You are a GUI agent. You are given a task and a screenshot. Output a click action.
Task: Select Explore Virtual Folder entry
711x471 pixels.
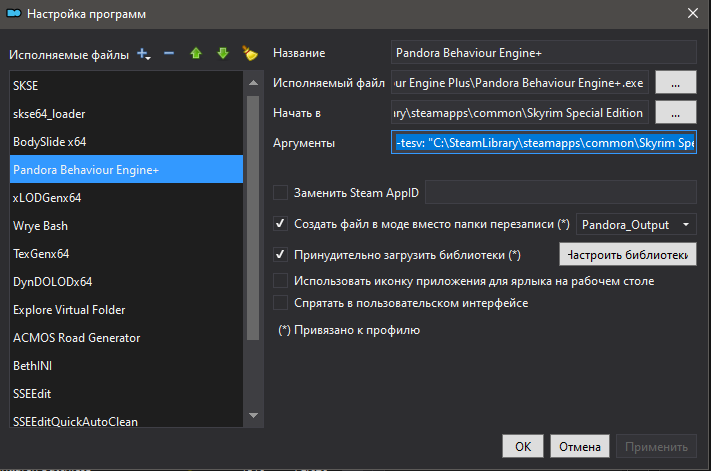[127, 310]
